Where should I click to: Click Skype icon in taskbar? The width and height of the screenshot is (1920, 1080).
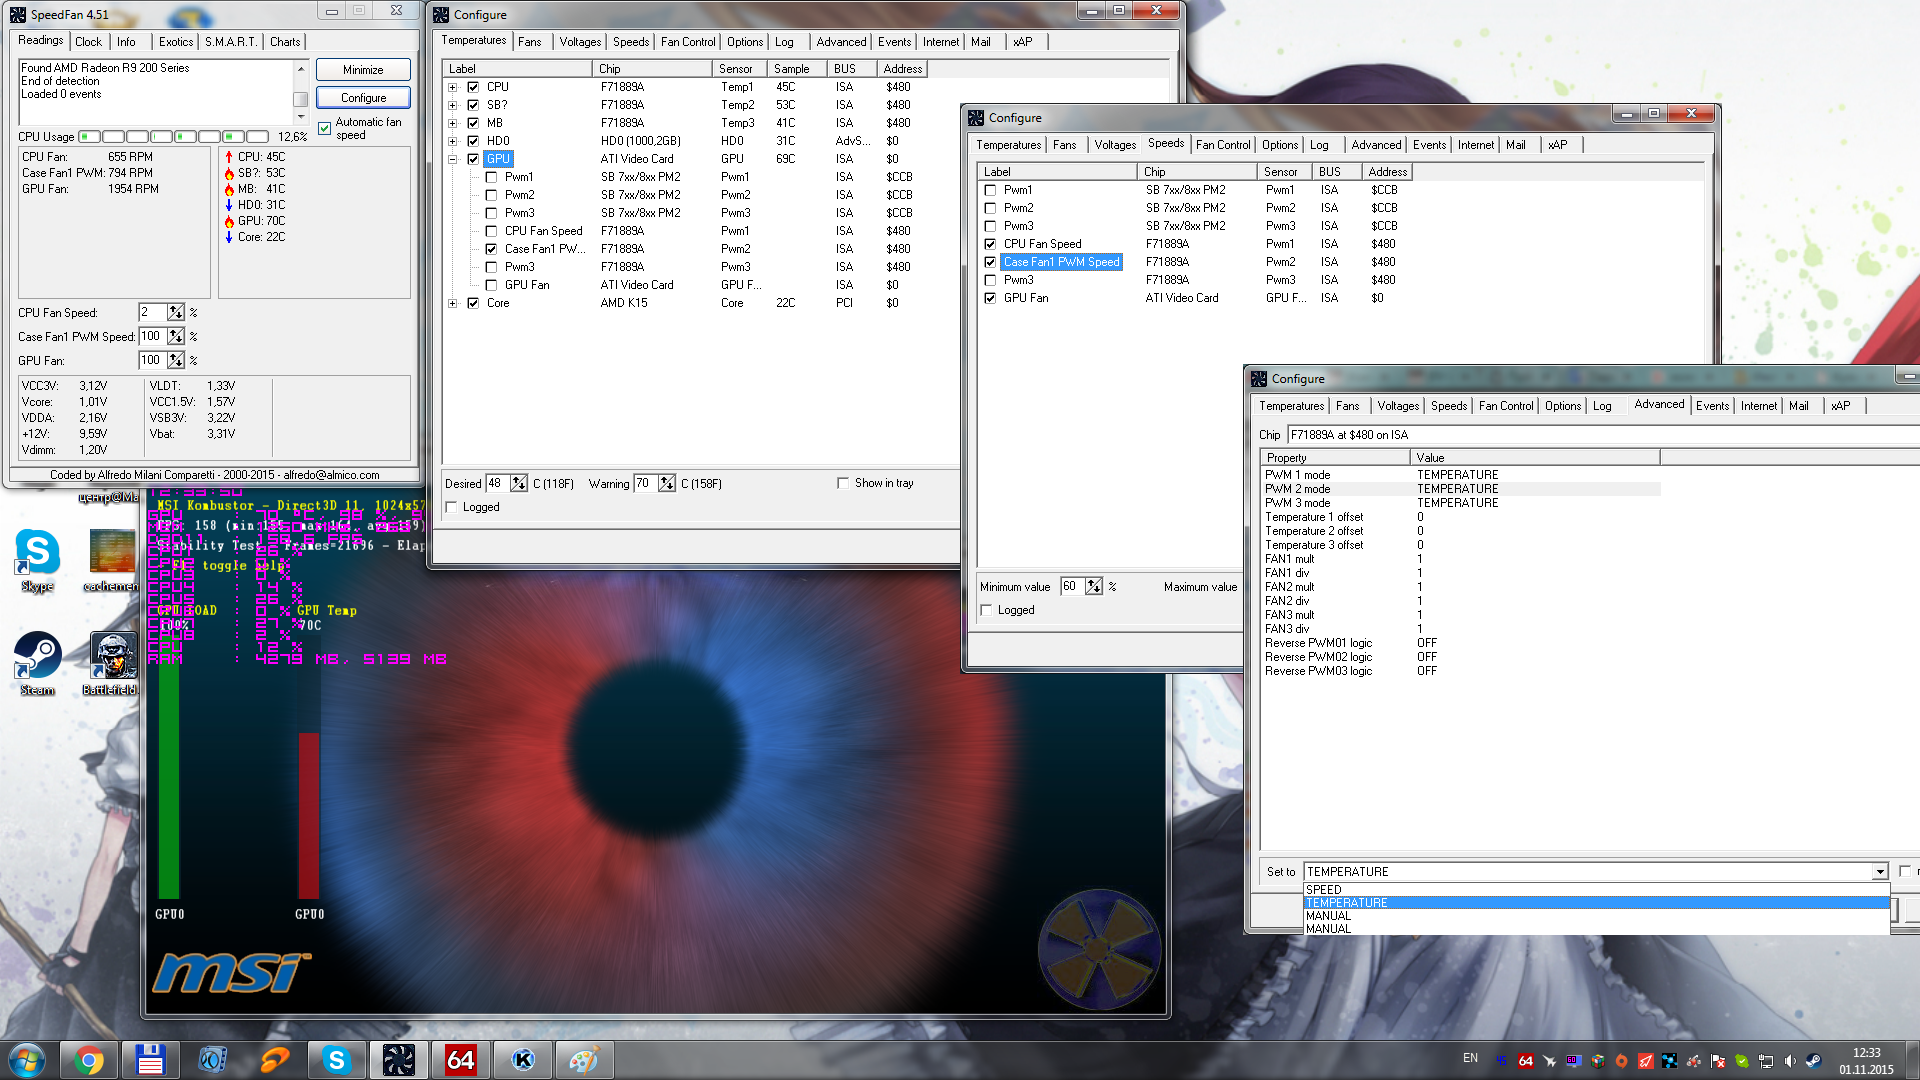[x=336, y=1060]
